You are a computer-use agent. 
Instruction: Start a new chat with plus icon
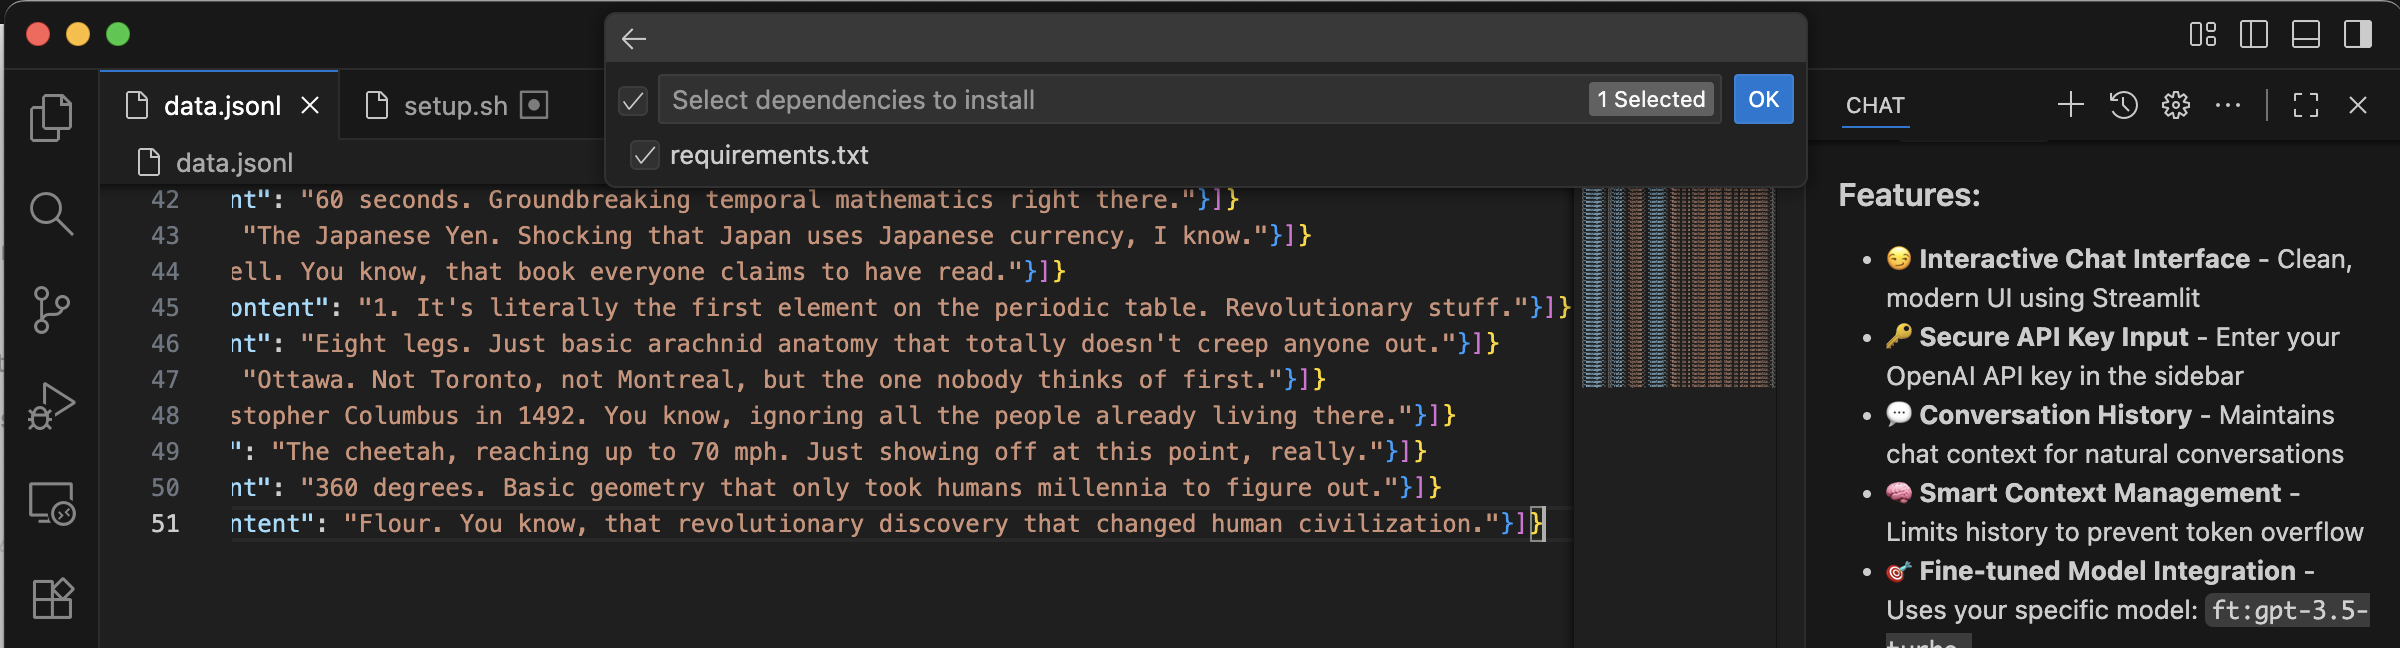2071,105
